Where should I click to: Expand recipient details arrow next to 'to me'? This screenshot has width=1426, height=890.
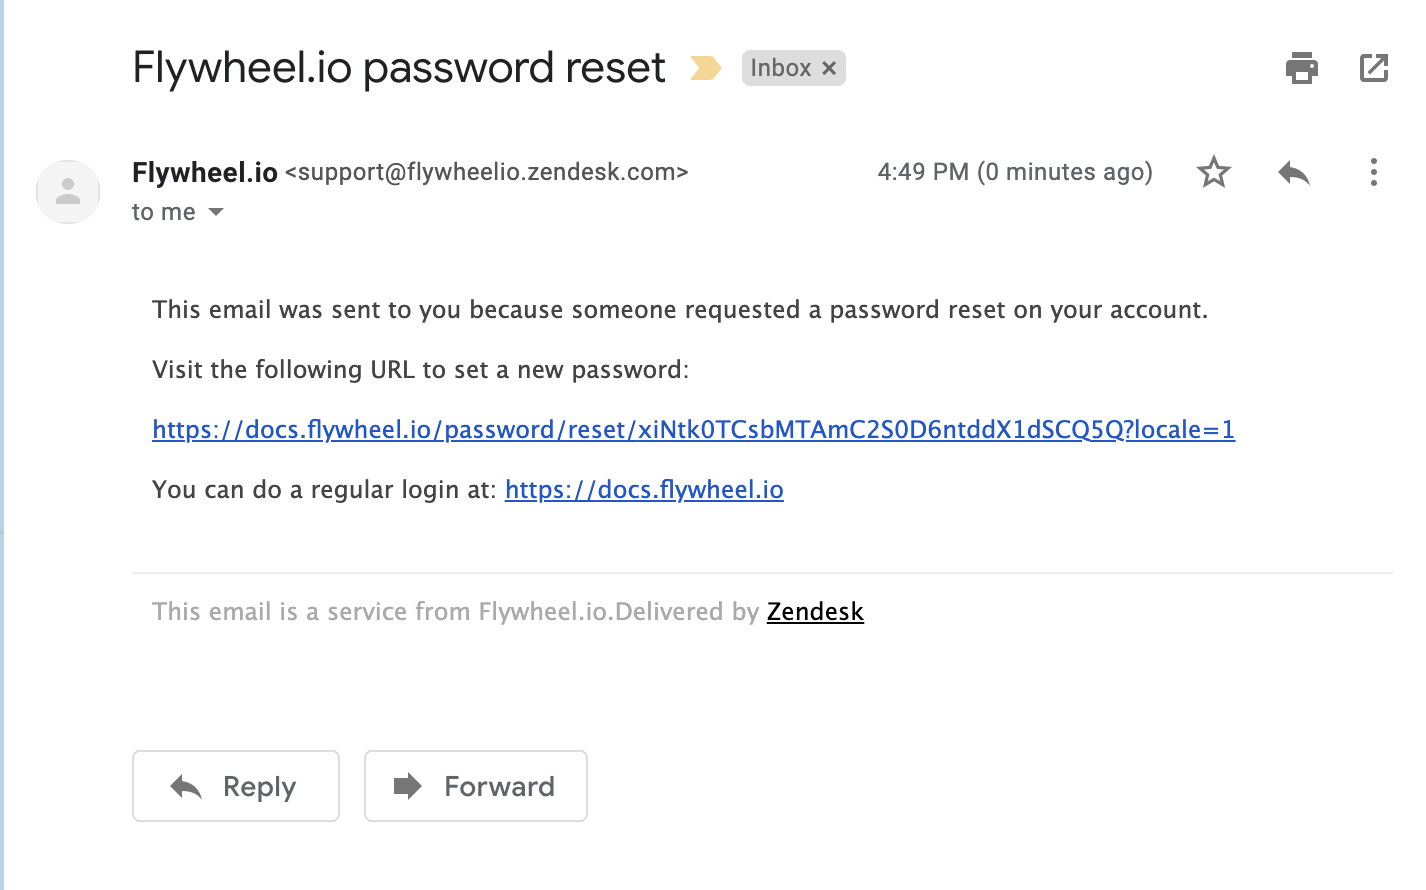(x=216, y=212)
